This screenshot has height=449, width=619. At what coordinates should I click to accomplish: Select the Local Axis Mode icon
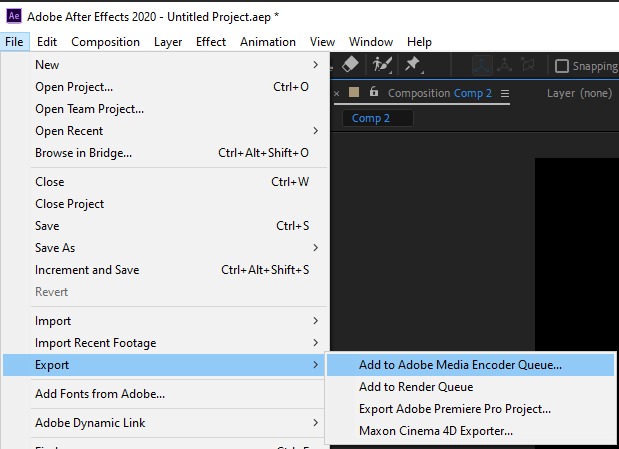coord(482,65)
